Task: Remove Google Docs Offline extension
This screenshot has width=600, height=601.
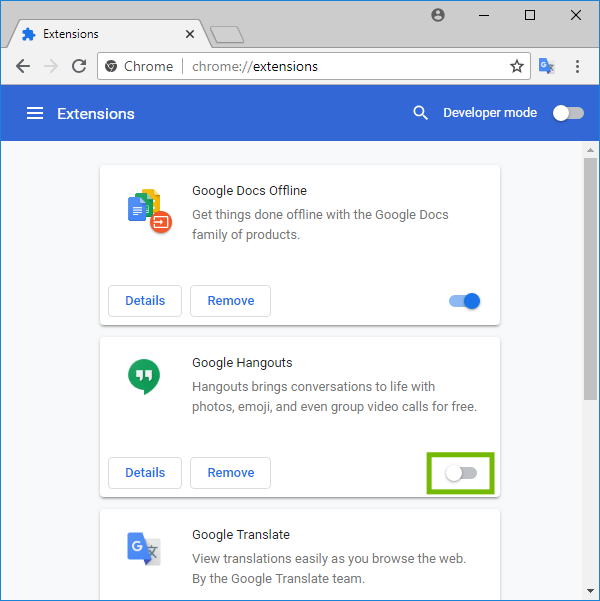Action: coord(230,301)
